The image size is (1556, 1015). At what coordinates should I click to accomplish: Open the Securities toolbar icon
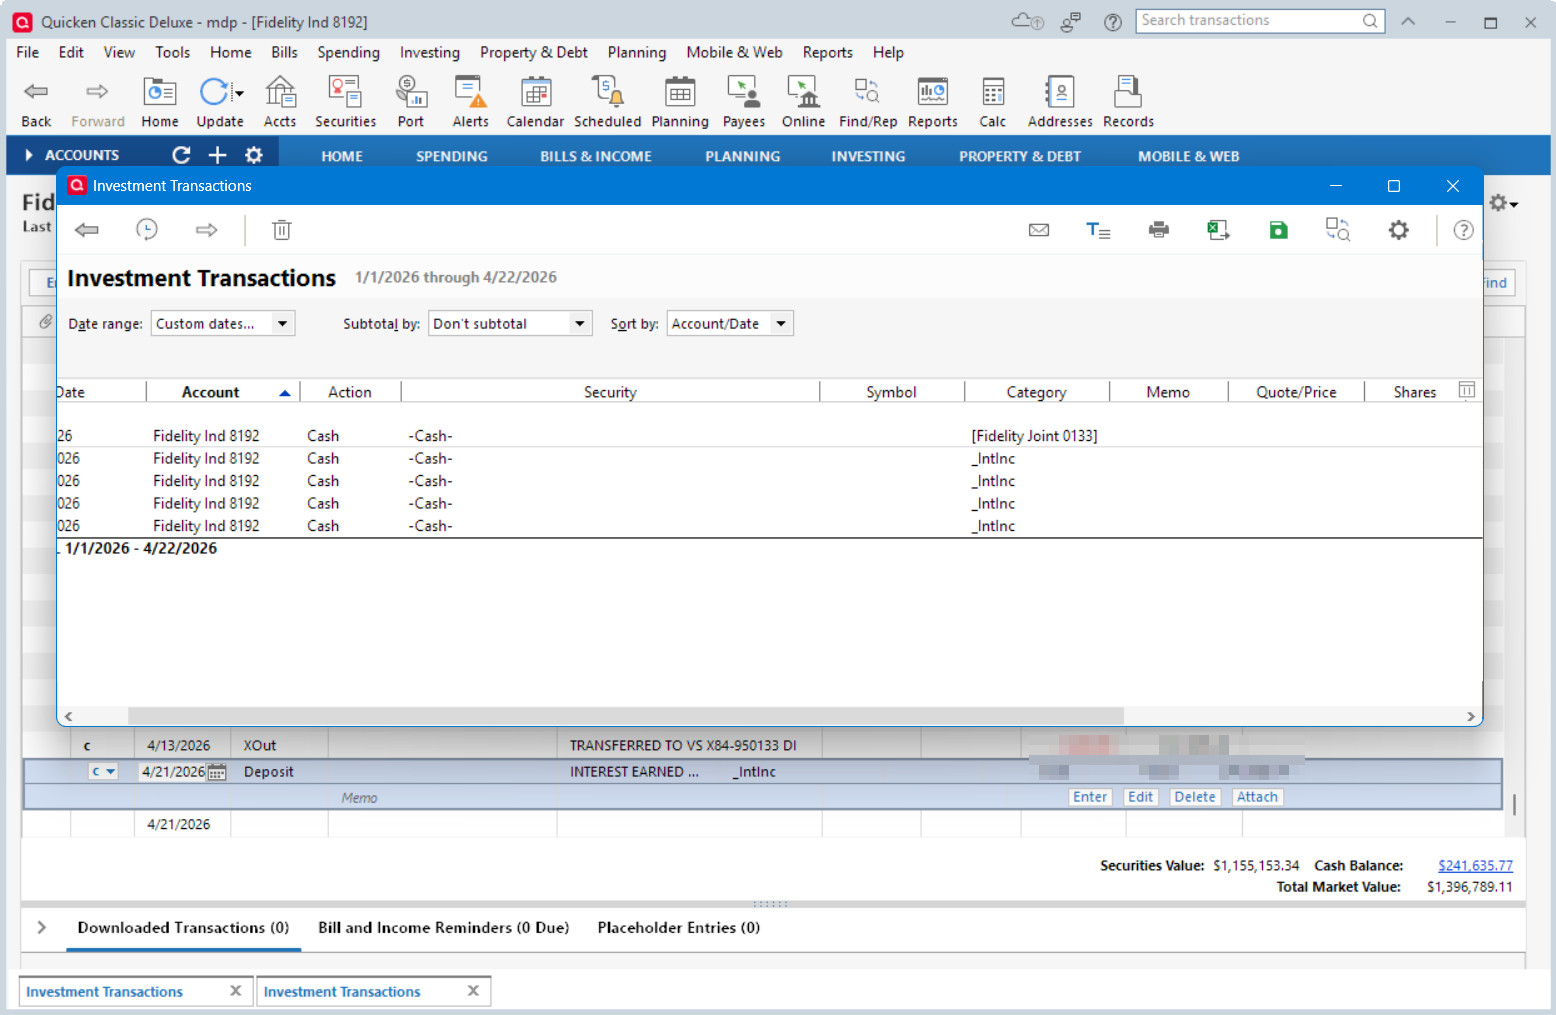pos(345,102)
